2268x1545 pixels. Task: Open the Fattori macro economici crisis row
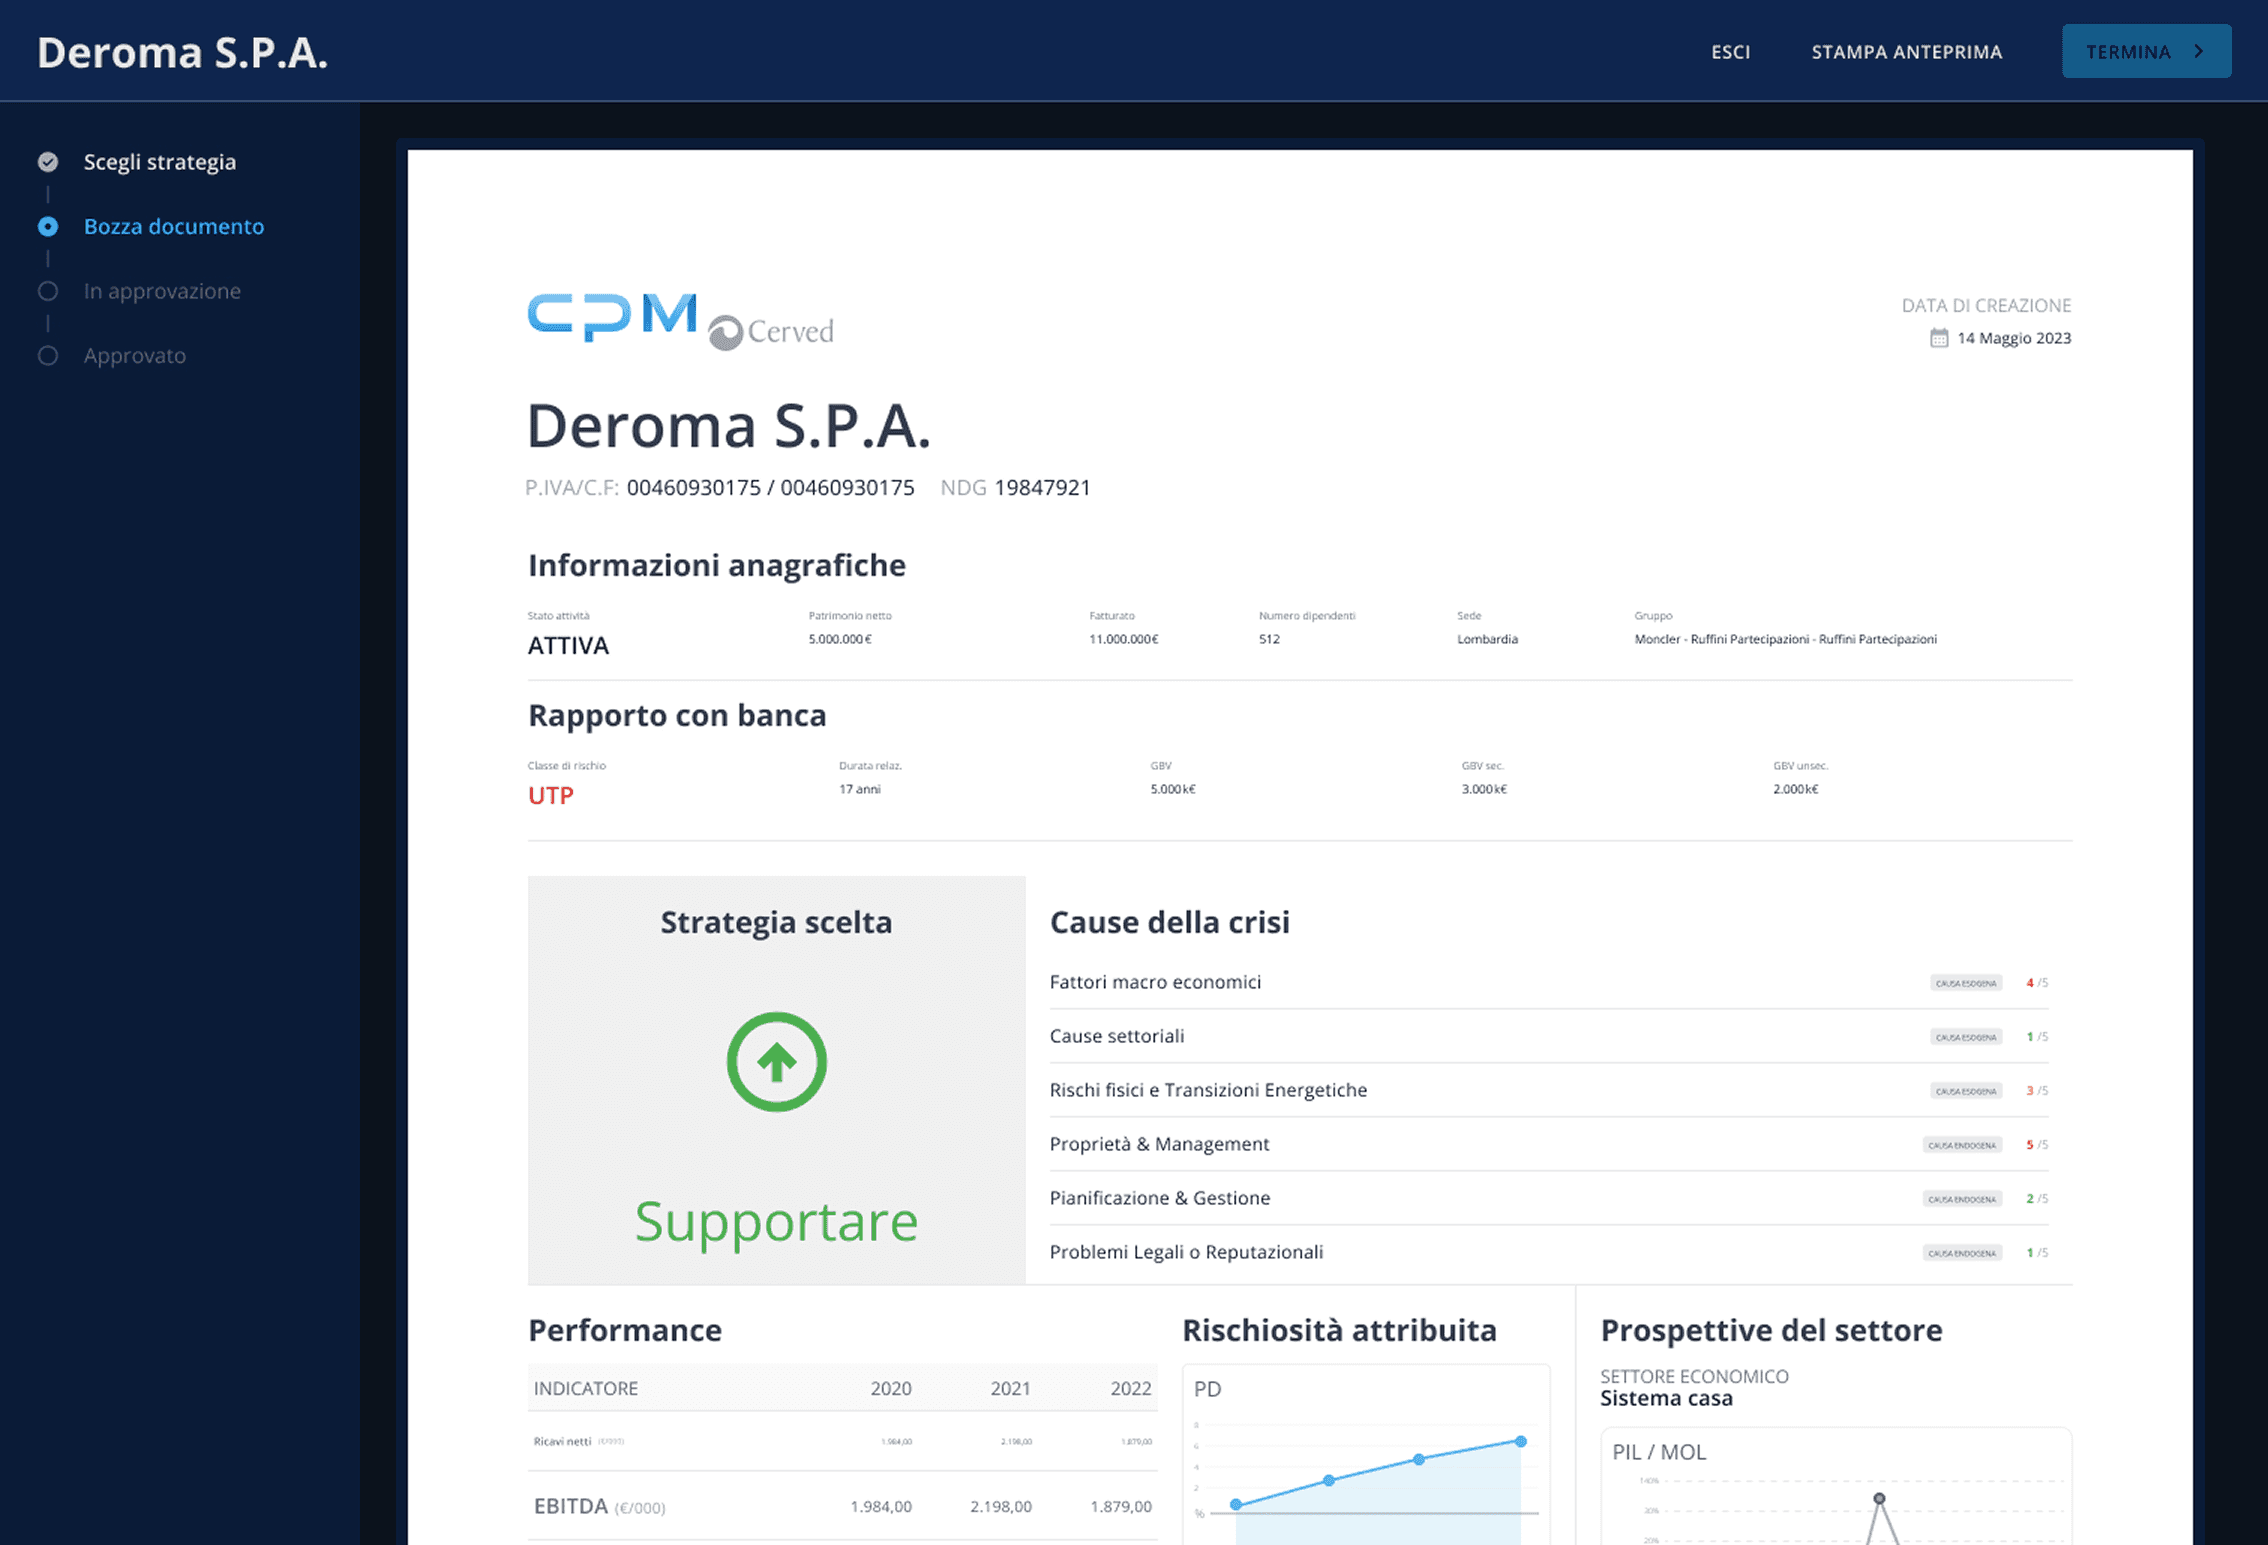tap(1155, 982)
